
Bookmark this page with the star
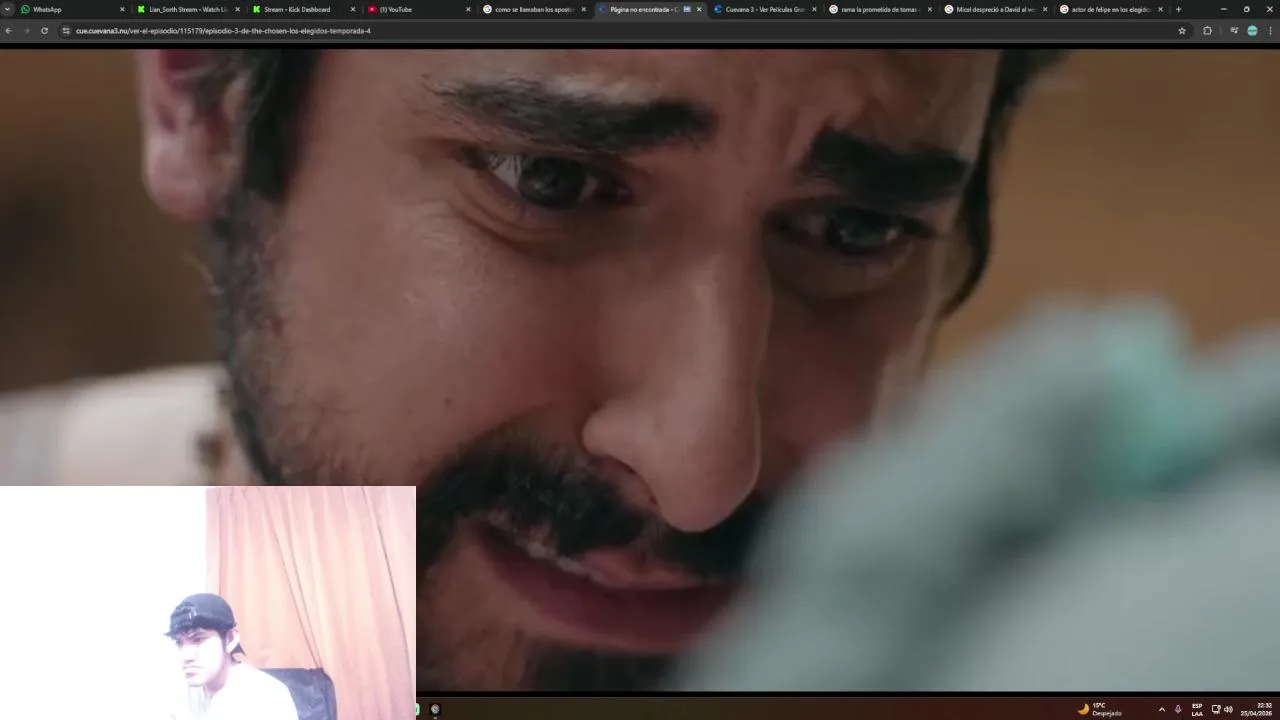pos(1182,31)
